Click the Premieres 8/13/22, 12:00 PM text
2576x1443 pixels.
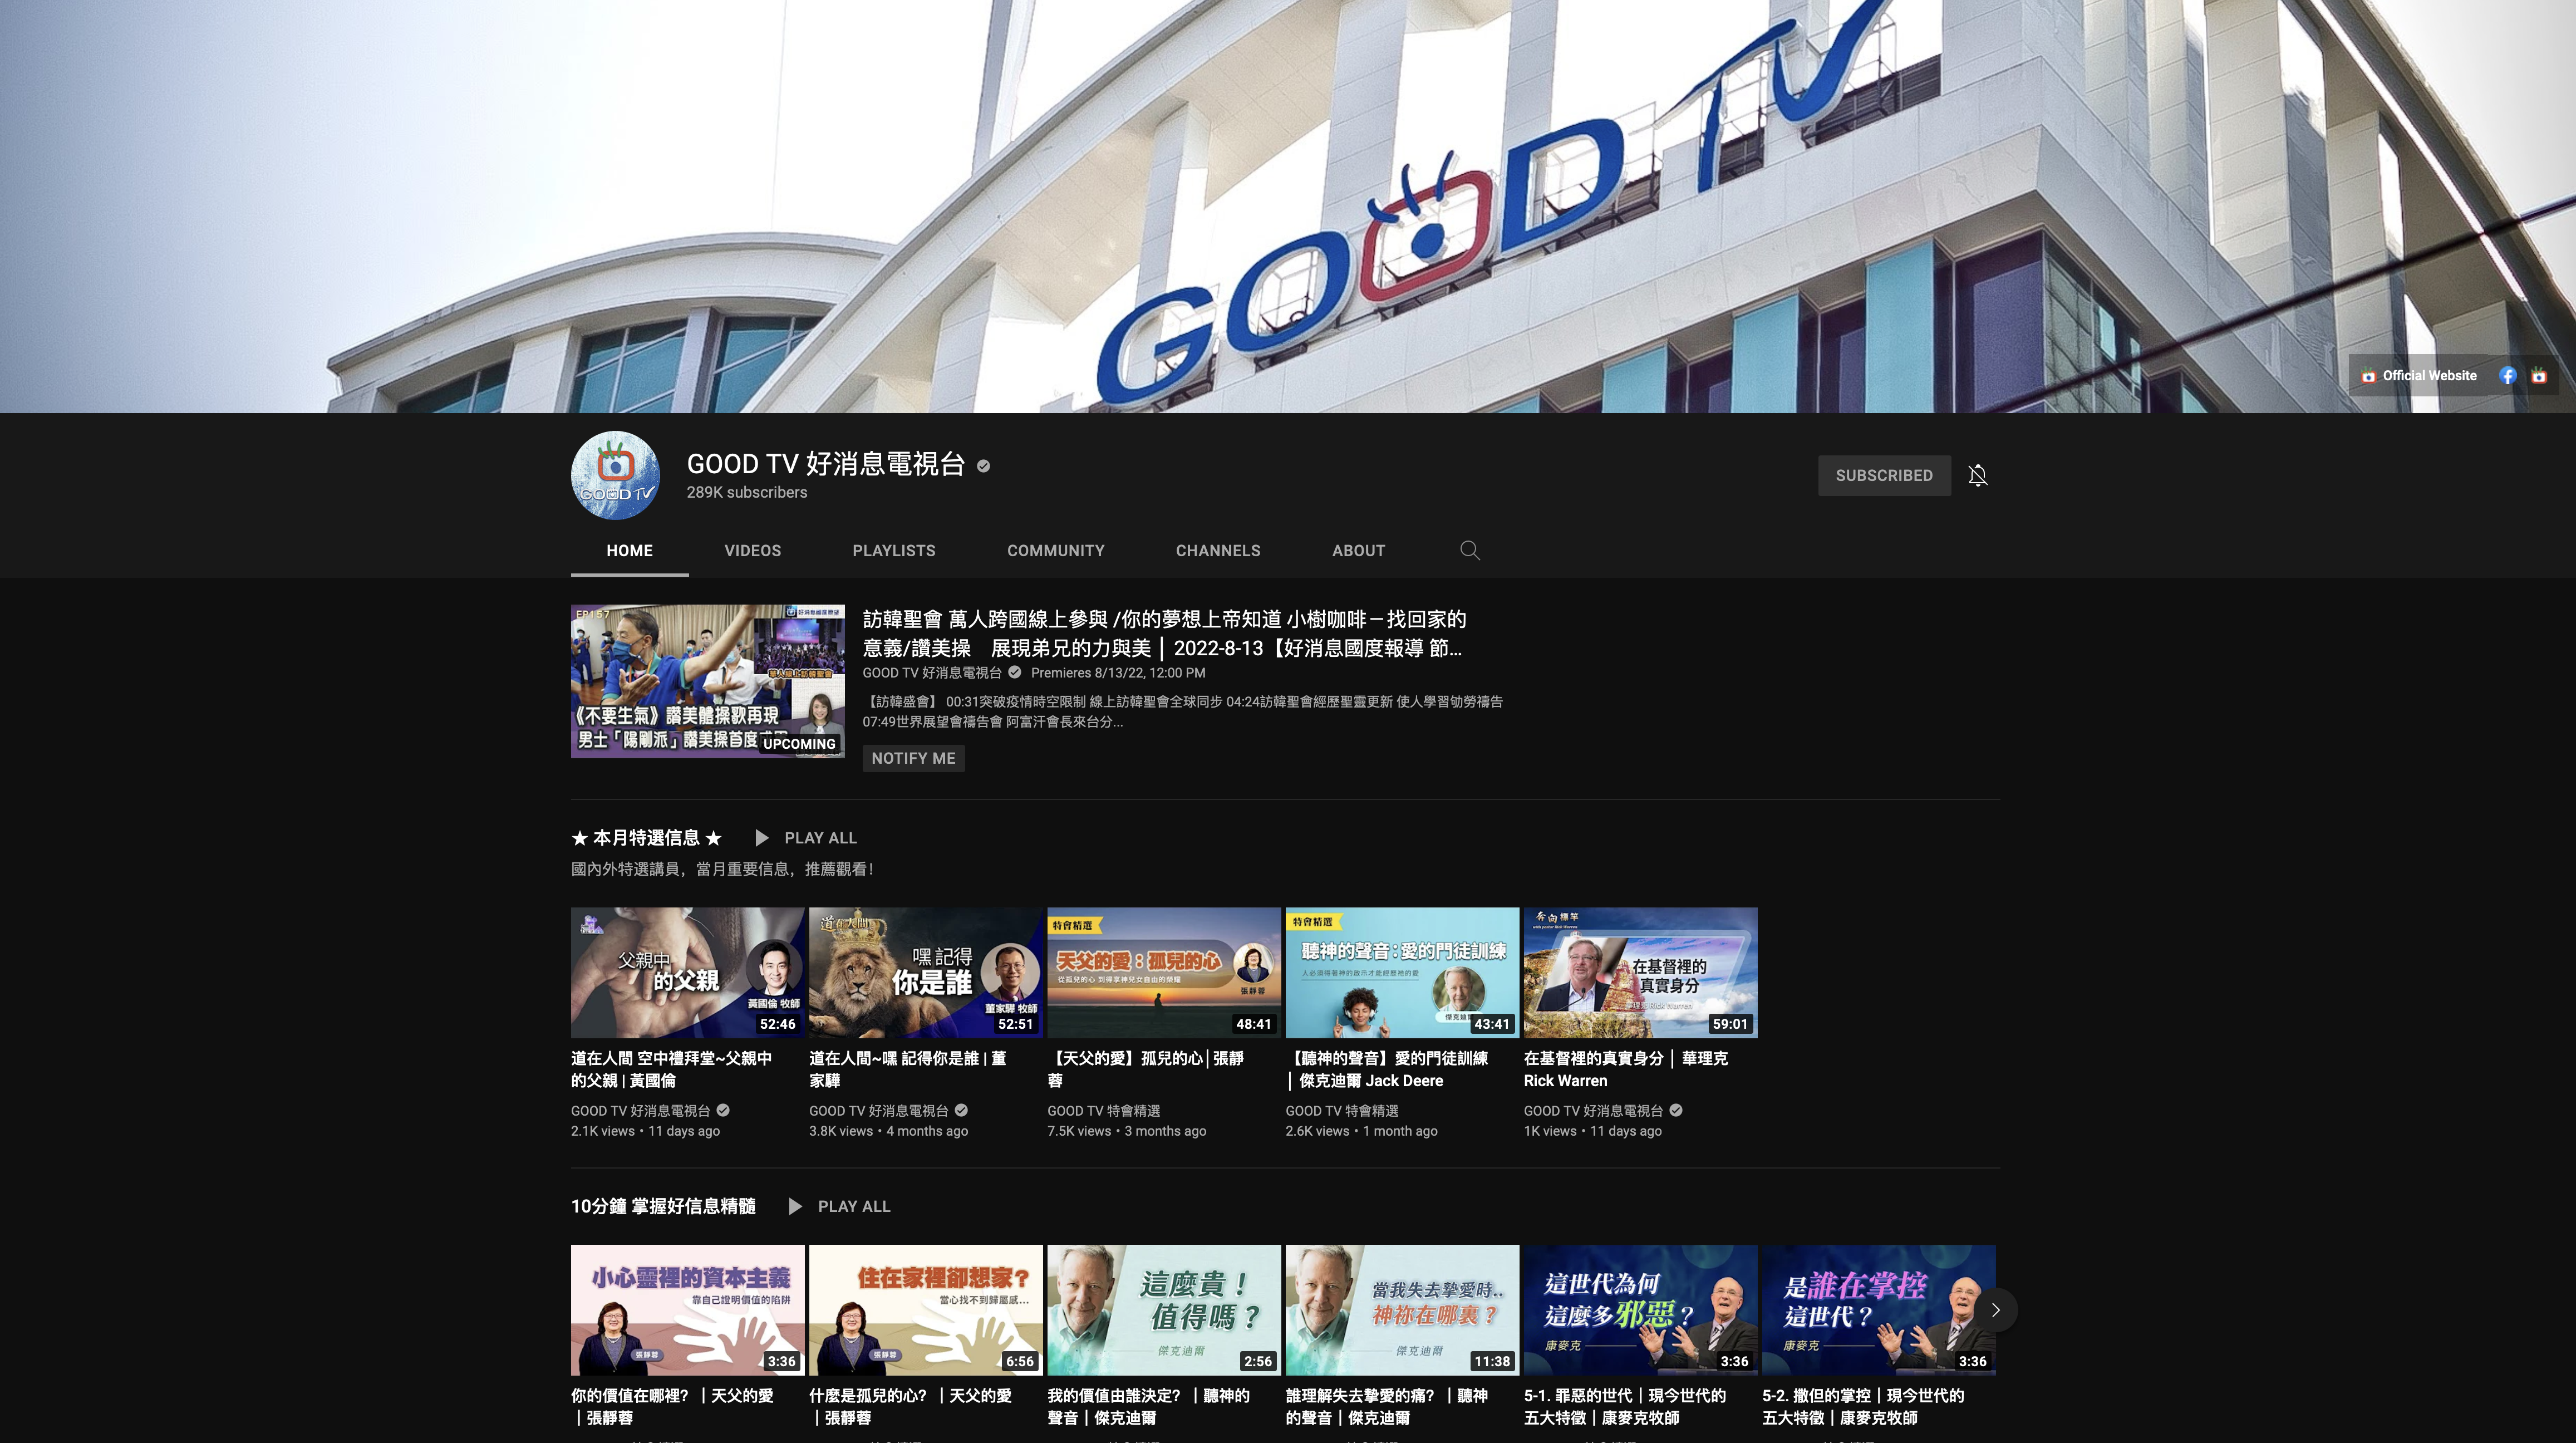tap(1118, 673)
